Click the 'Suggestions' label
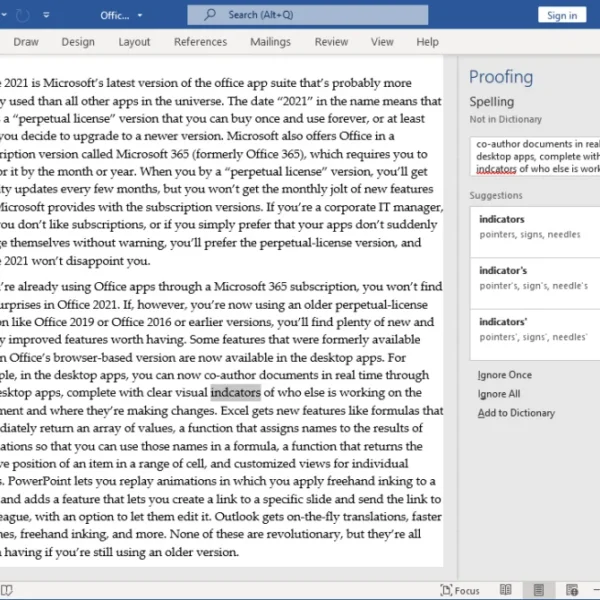This screenshot has width=600, height=600. tap(496, 196)
